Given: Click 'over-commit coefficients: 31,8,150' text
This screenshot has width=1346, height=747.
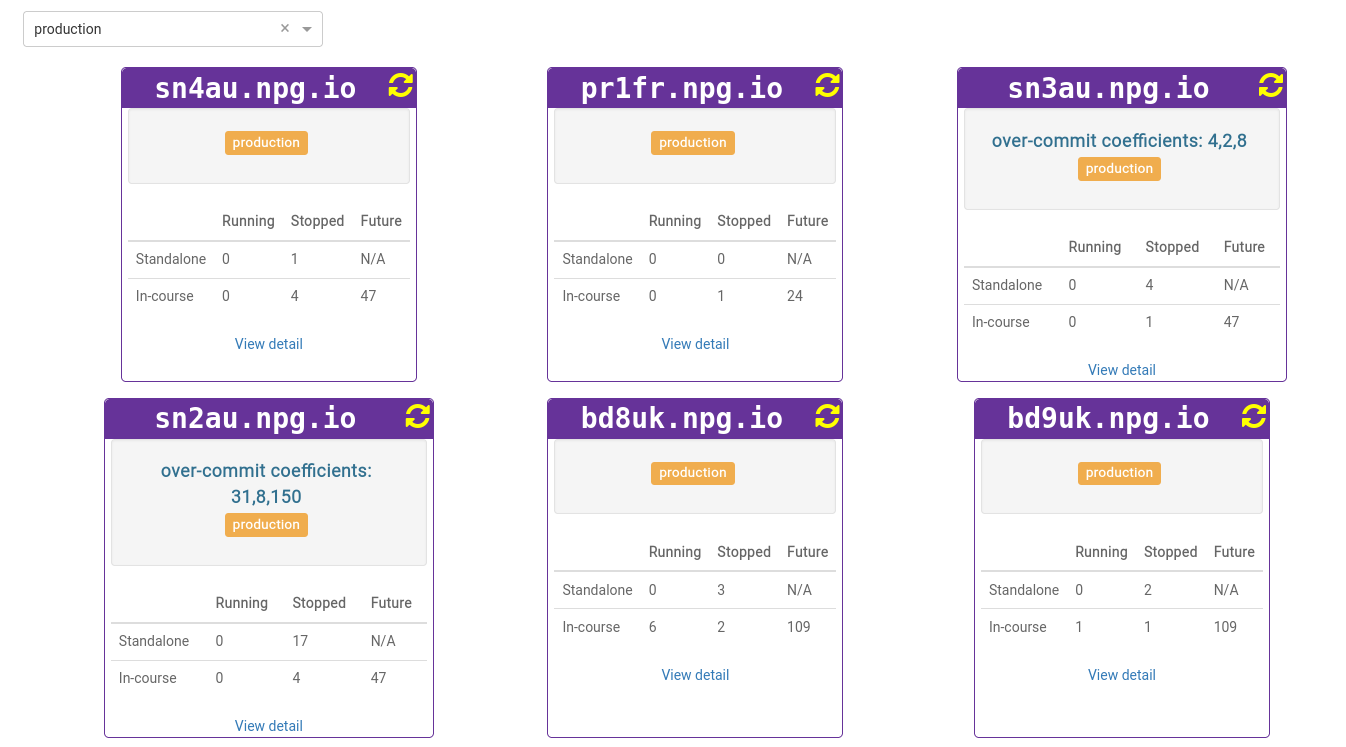Looking at the screenshot, I should (x=266, y=484).
